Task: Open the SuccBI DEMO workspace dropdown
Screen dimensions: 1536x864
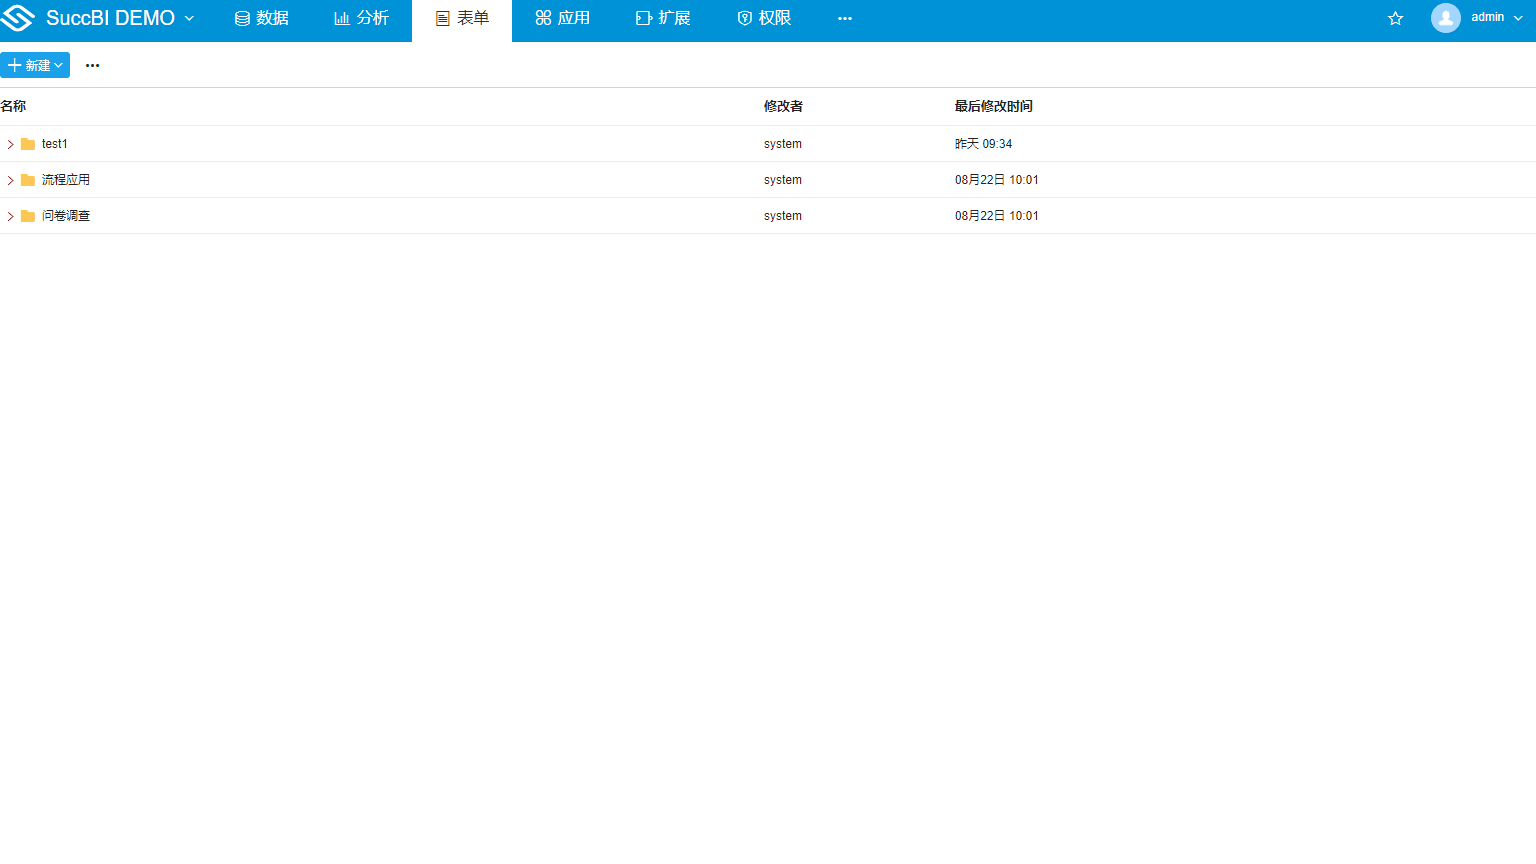Action: pyautogui.click(x=189, y=17)
